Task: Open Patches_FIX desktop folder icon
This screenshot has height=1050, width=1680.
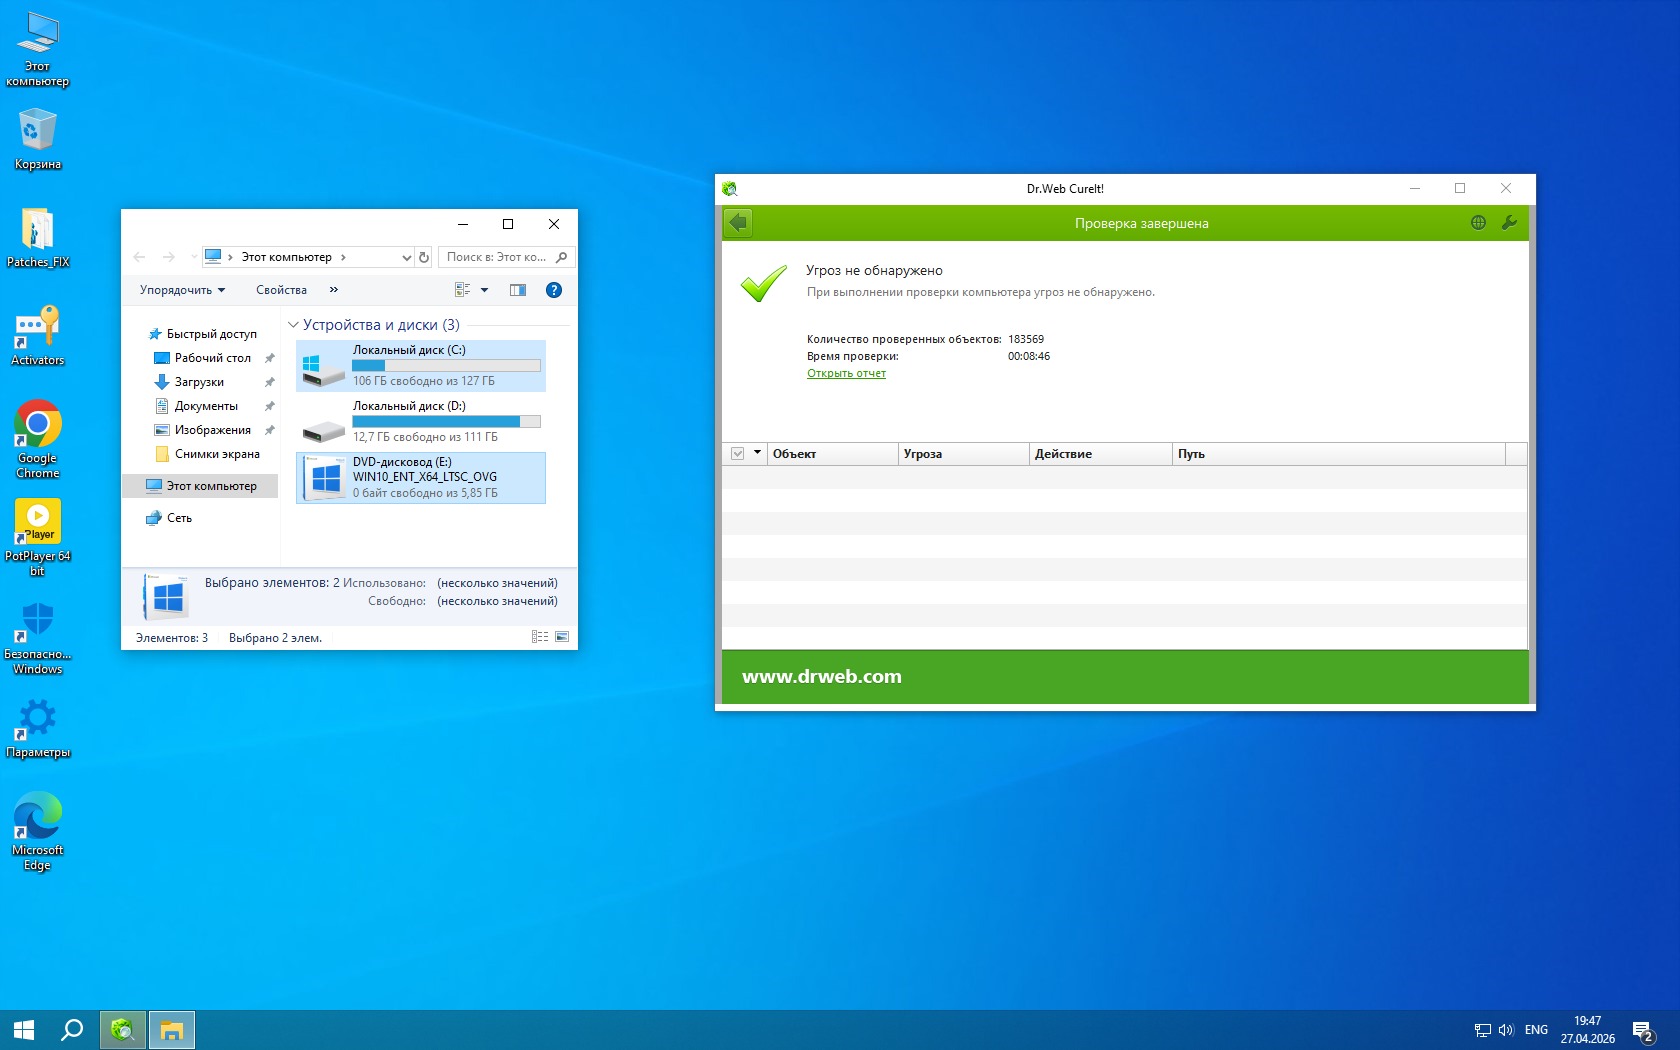Action: point(38,231)
